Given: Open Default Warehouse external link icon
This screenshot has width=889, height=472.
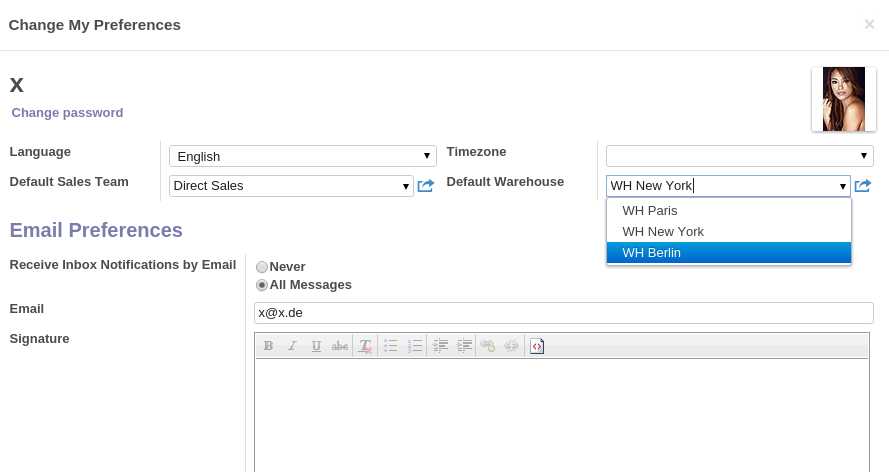Looking at the screenshot, I should [863, 186].
